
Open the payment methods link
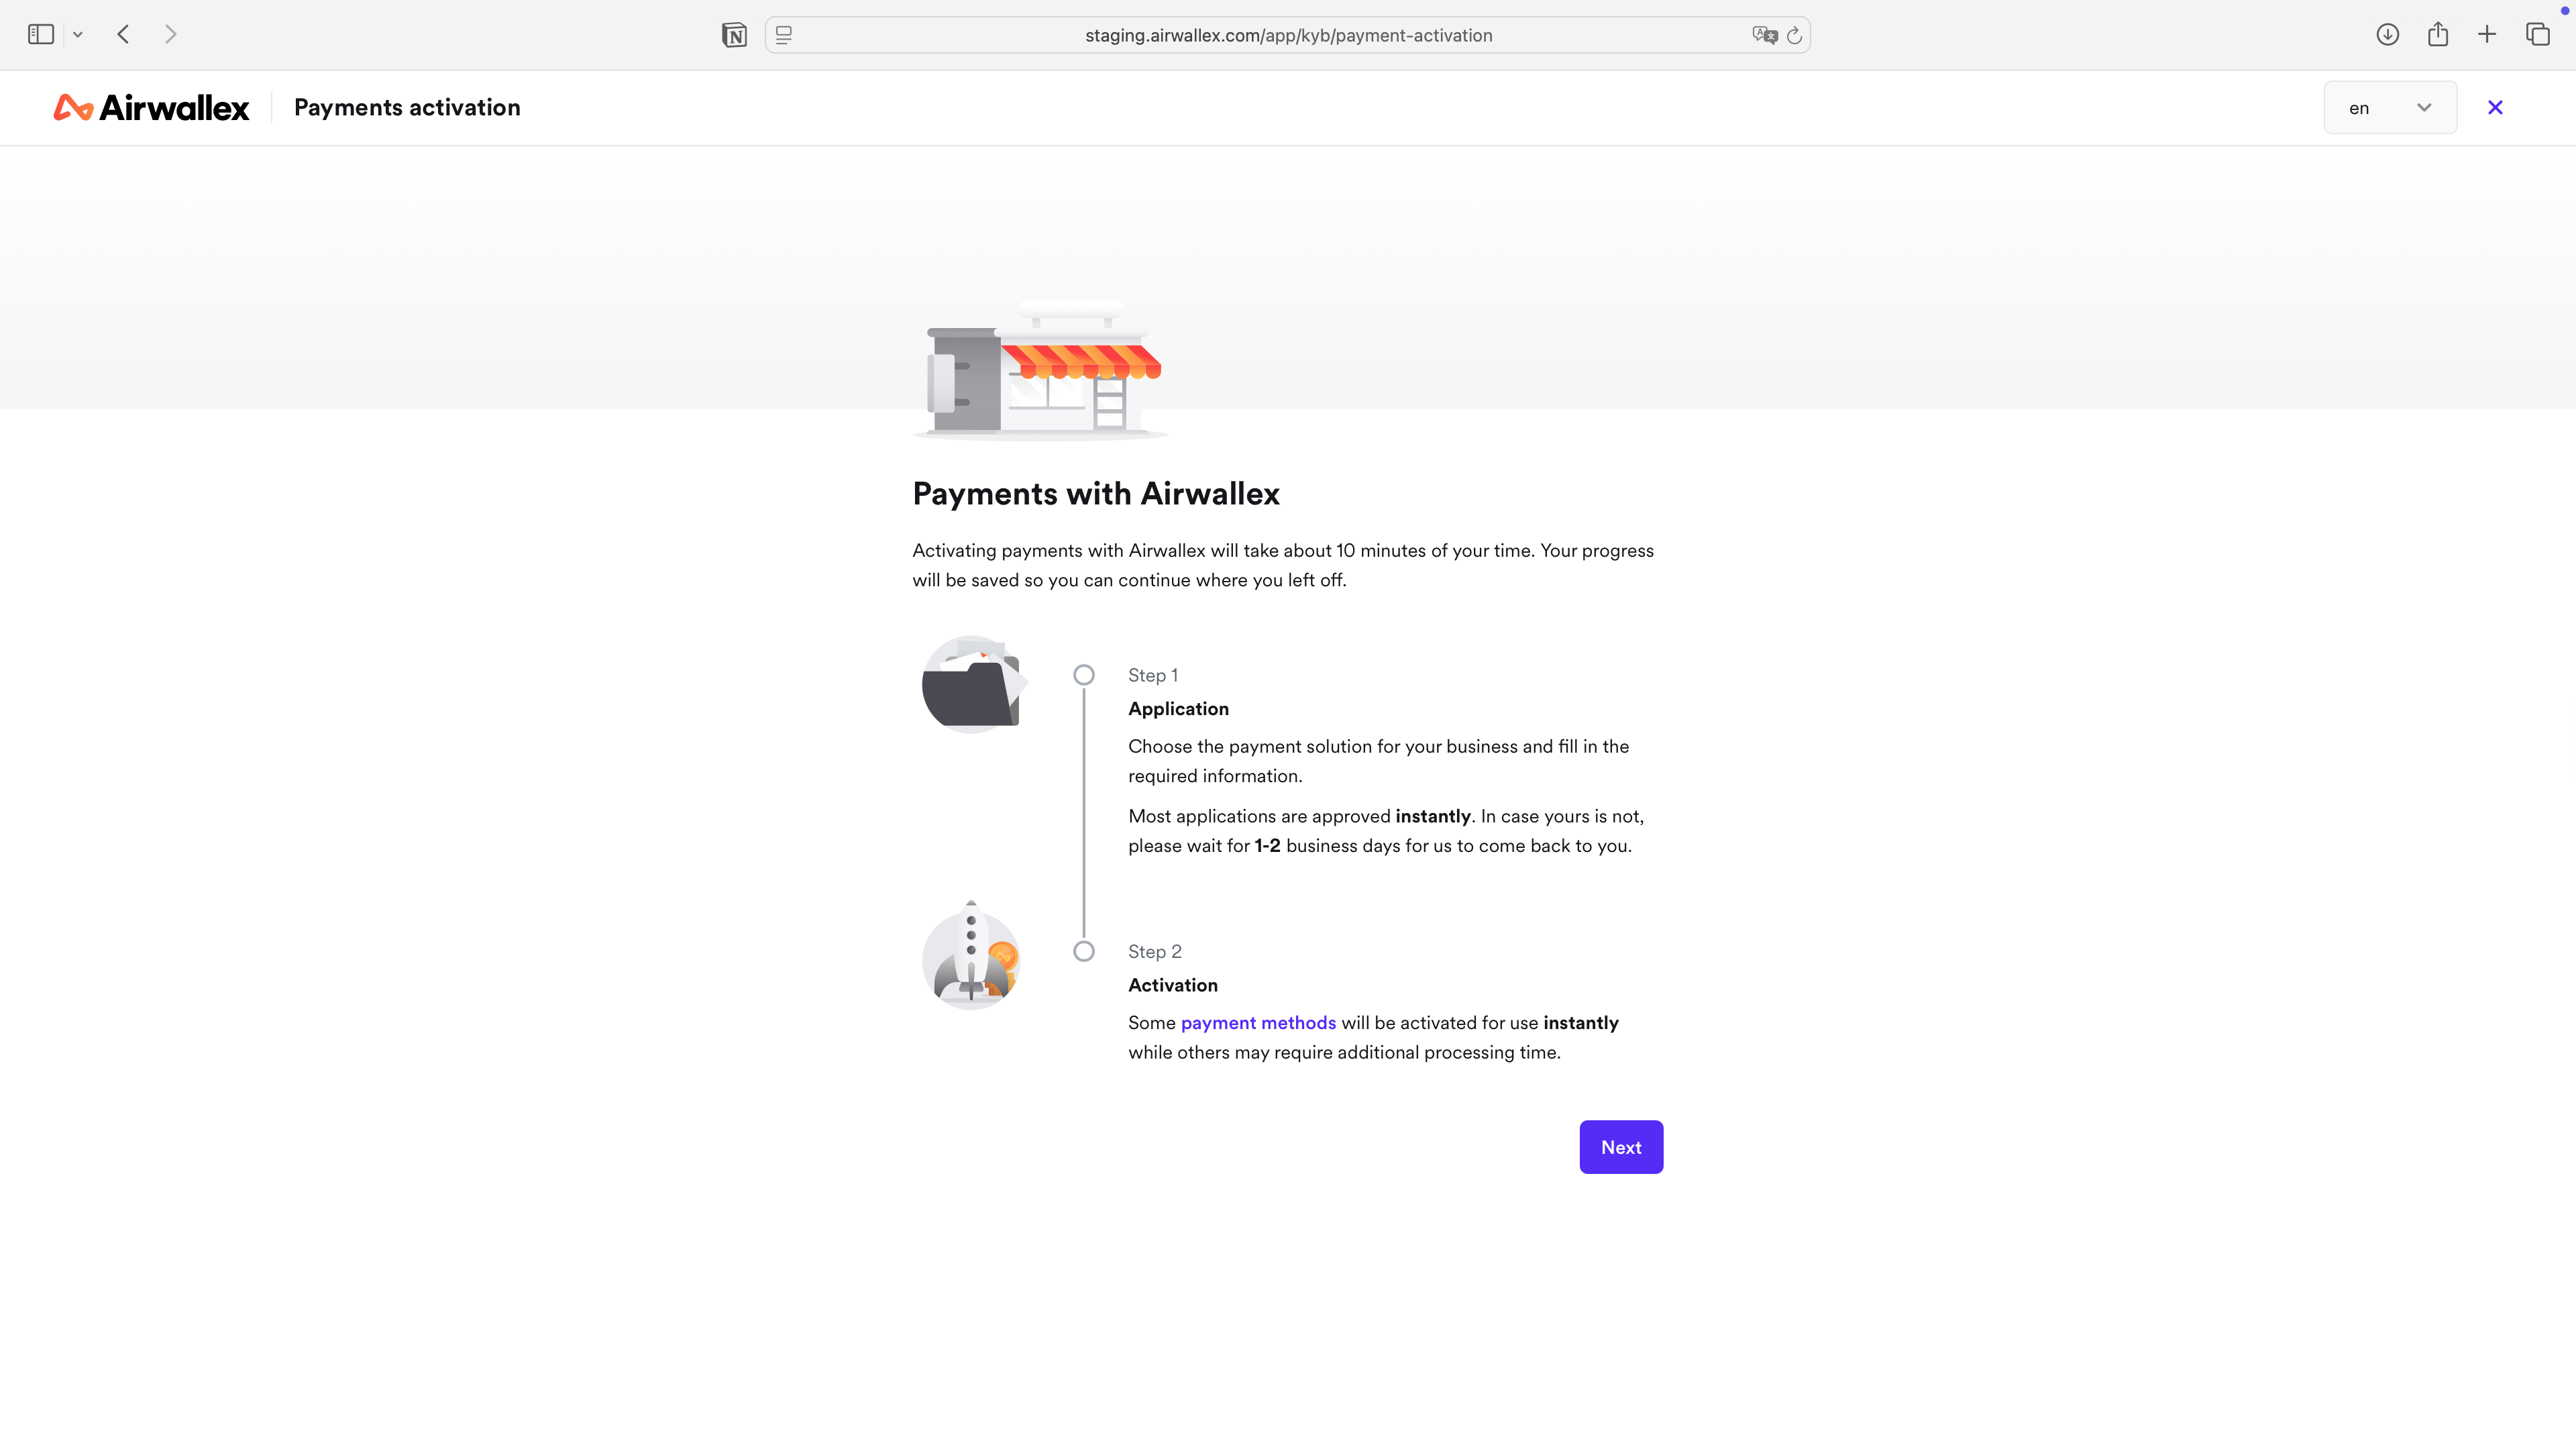1258,1022
